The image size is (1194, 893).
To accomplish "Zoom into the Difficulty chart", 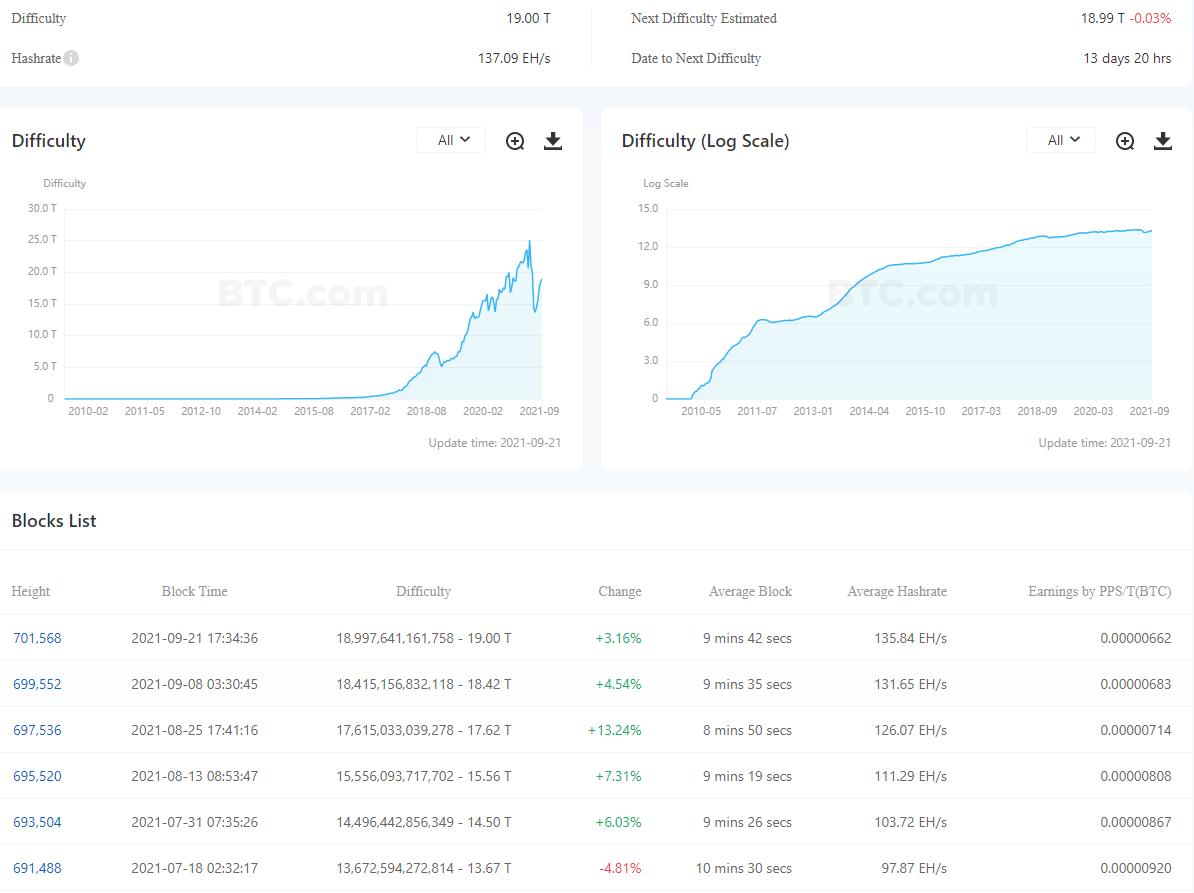I will [515, 141].
